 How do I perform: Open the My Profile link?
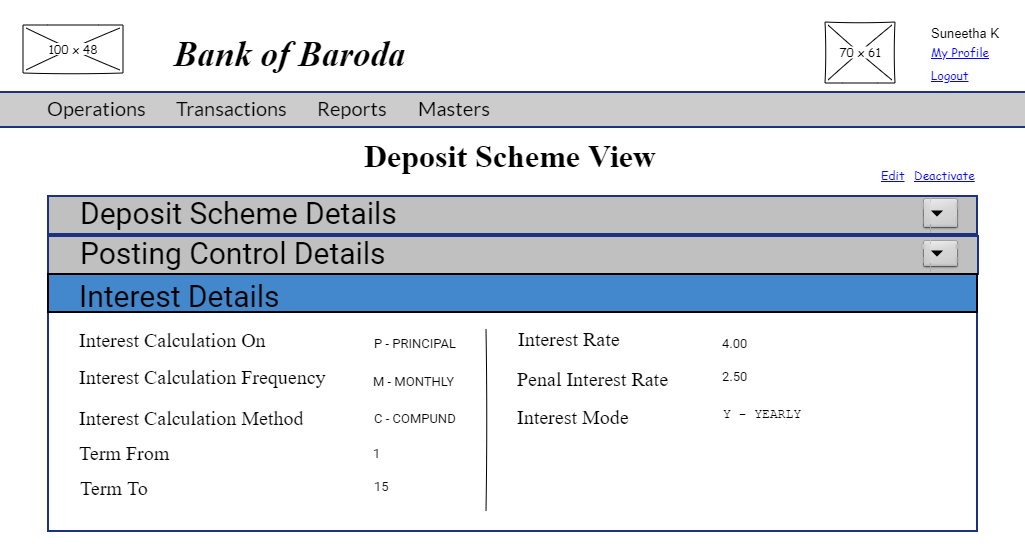960,53
